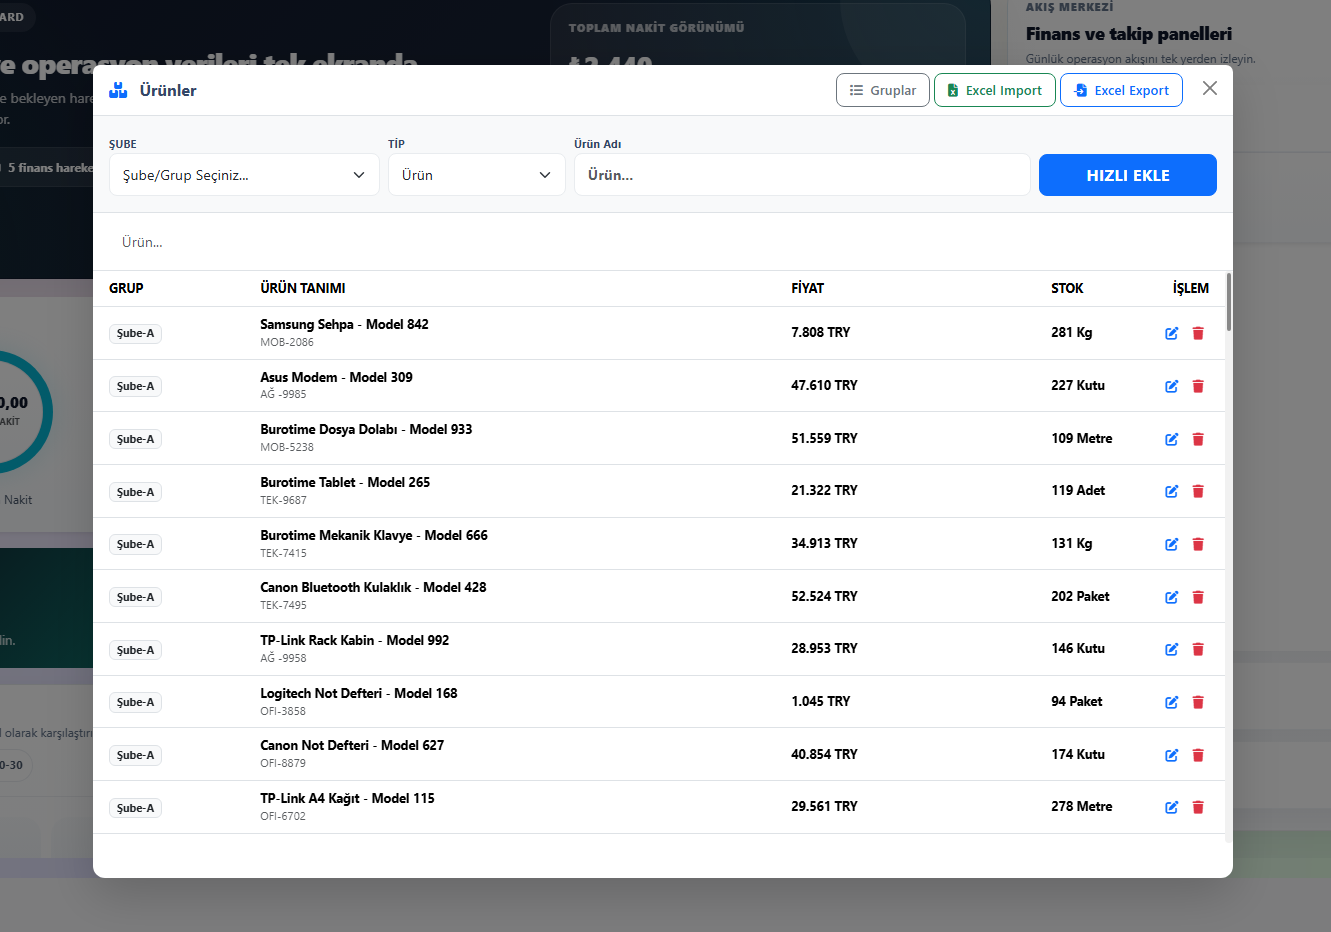The height and width of the screenshot is (932, 1331).
Task: Edit the Samsung Sehpa Model 842 product
Action: point(1172,333)
